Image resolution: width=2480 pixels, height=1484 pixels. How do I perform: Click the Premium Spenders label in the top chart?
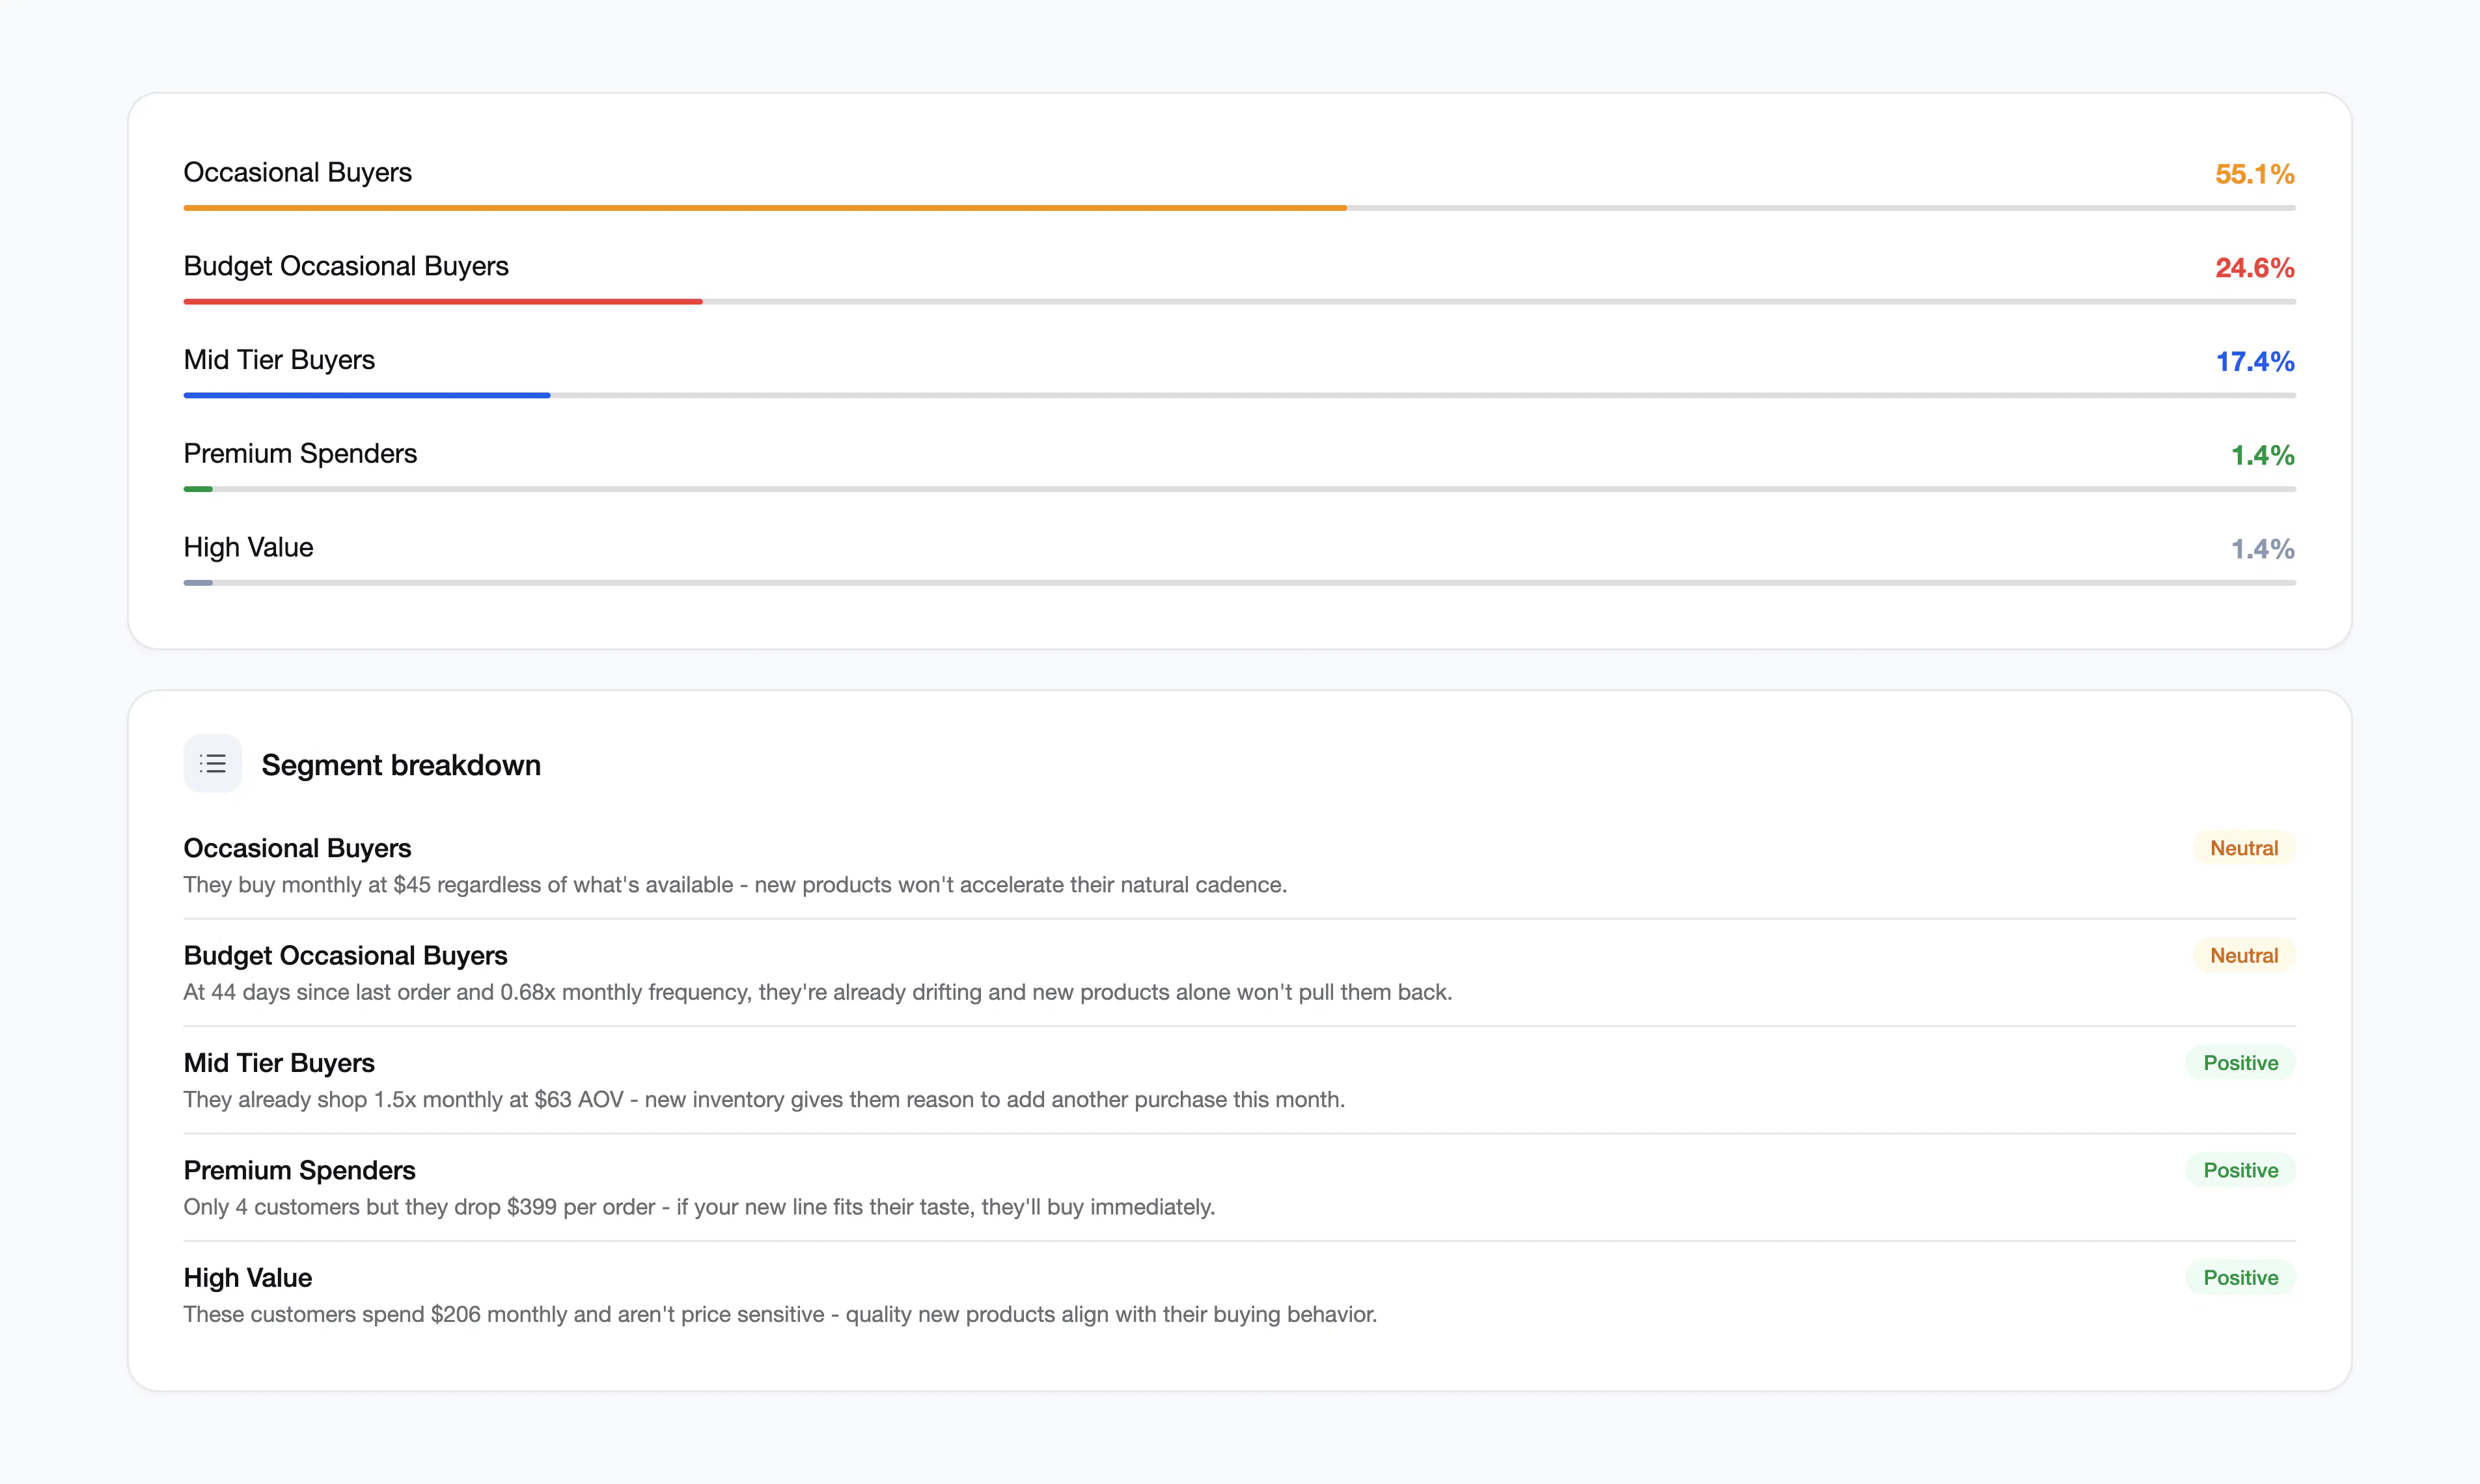tap(300, 454)
